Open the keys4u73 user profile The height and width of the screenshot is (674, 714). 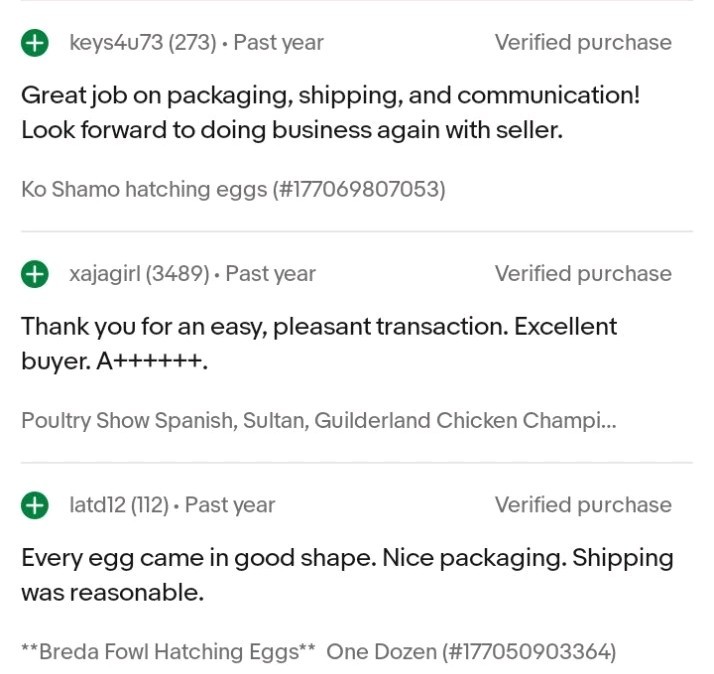pos(115,43)
